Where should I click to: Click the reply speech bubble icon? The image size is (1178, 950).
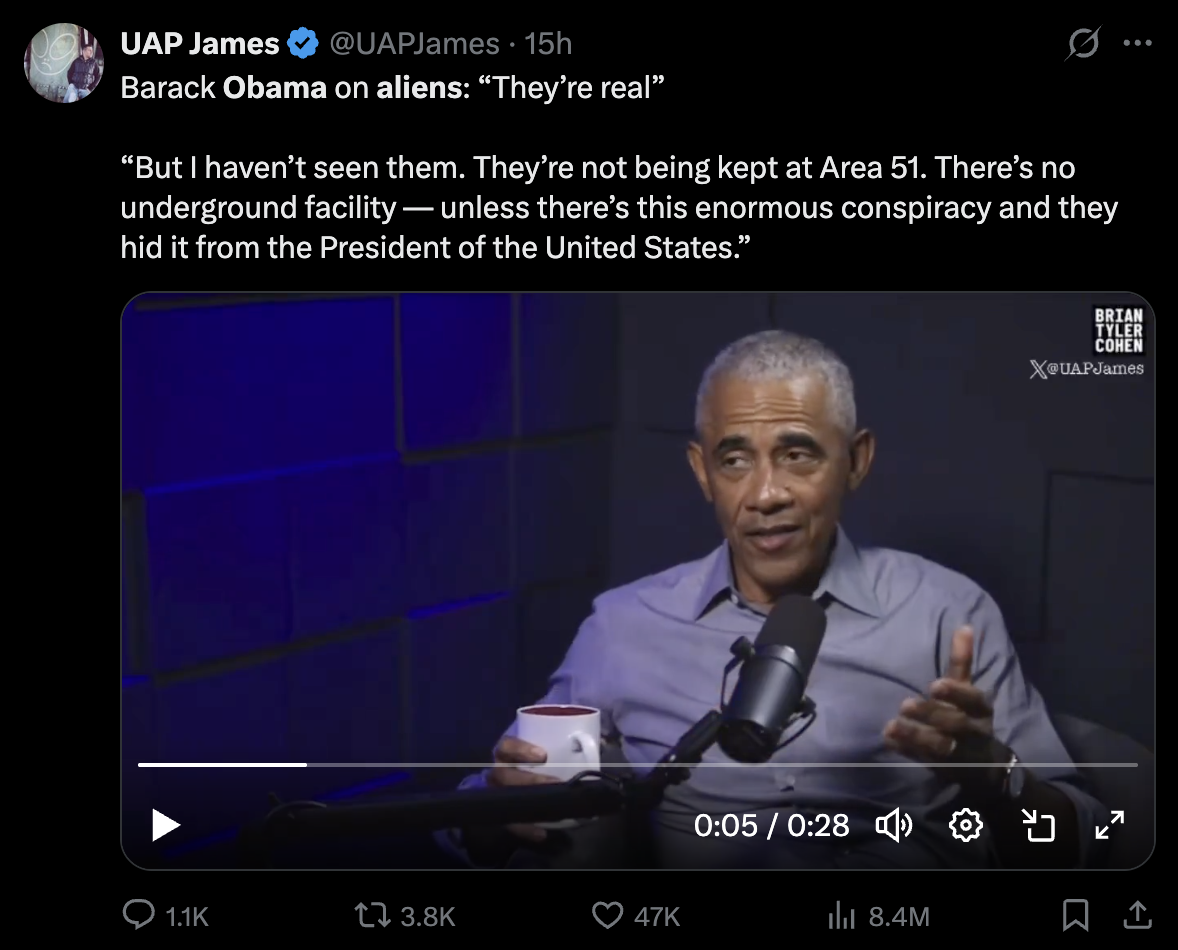(x=137, y=915)
